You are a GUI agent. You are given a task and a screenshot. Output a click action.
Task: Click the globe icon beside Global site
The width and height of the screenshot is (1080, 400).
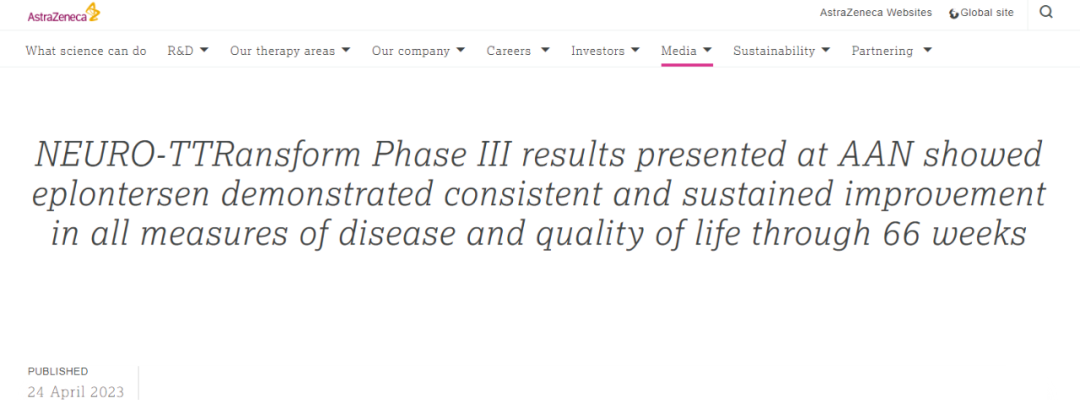coord(954,13)
